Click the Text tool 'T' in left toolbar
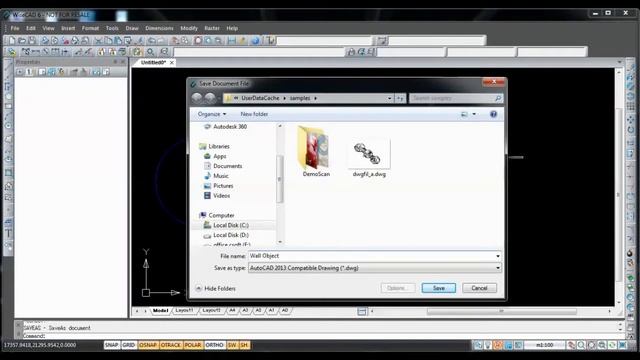Screen dimensions: 640x360 pyautogui.click(x=8, y=233)
